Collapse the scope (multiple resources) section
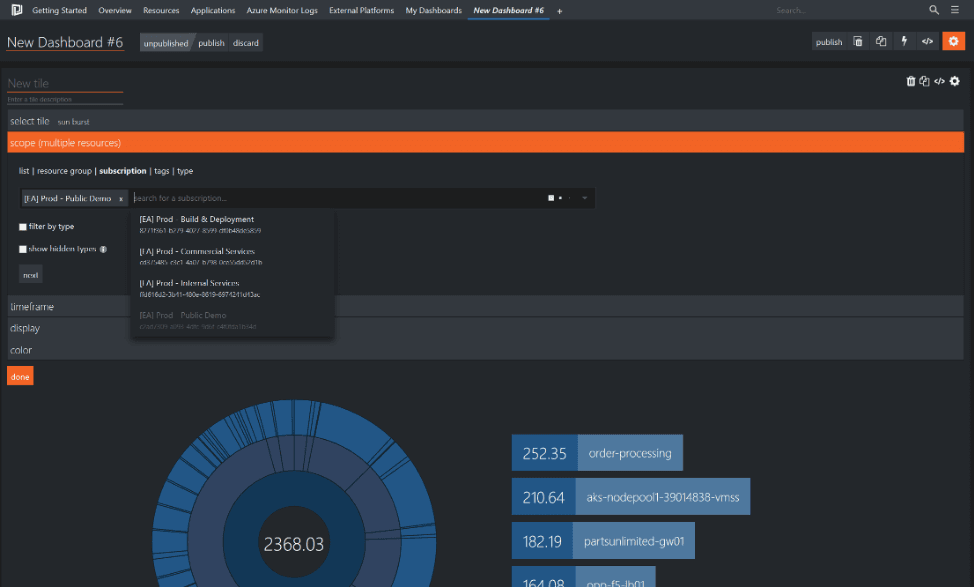The image size is (974, 587). point(485,142)
